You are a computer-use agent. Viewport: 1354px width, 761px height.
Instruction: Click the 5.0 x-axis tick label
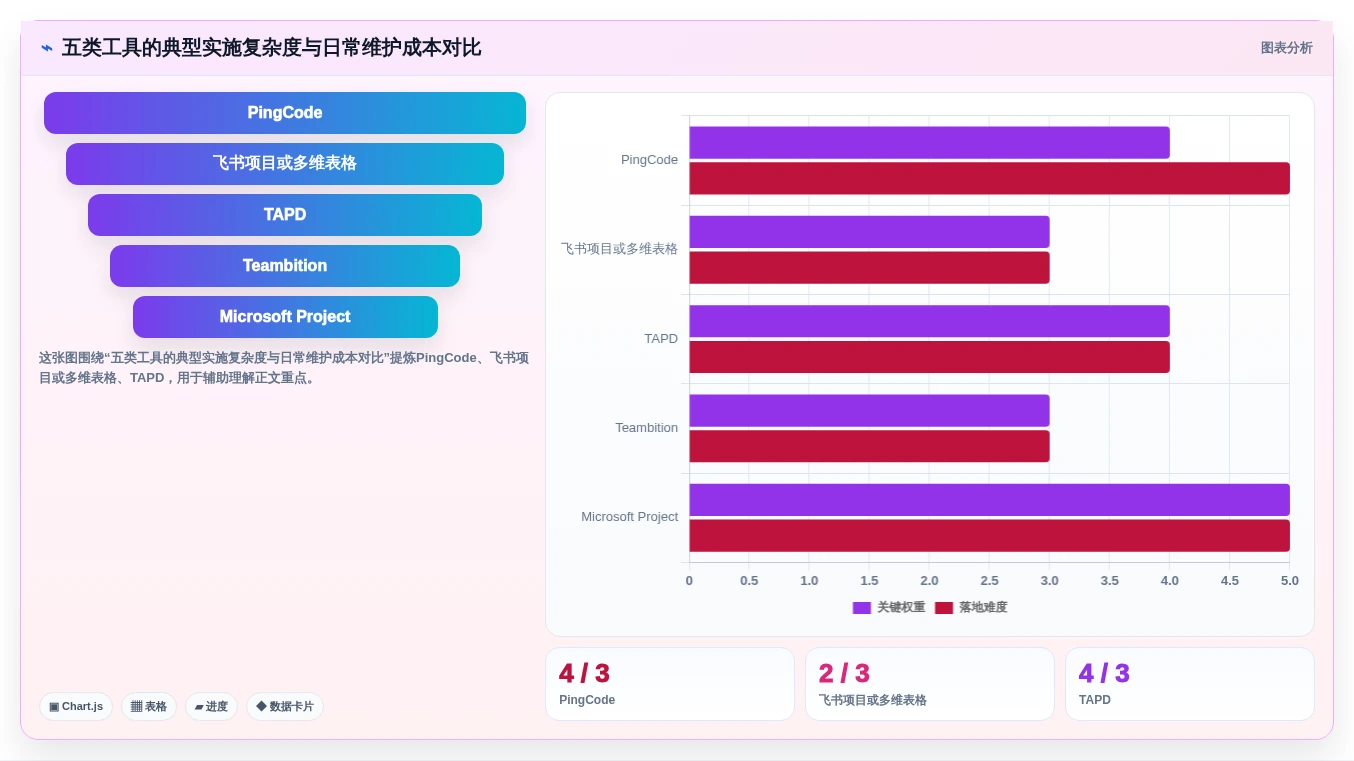pos(1290,581)
